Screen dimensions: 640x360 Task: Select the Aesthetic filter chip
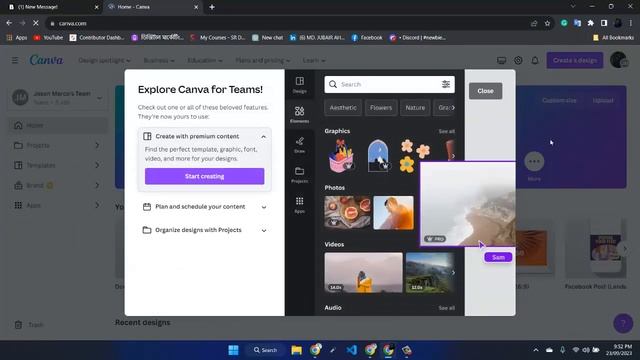[x=343, y=108]
